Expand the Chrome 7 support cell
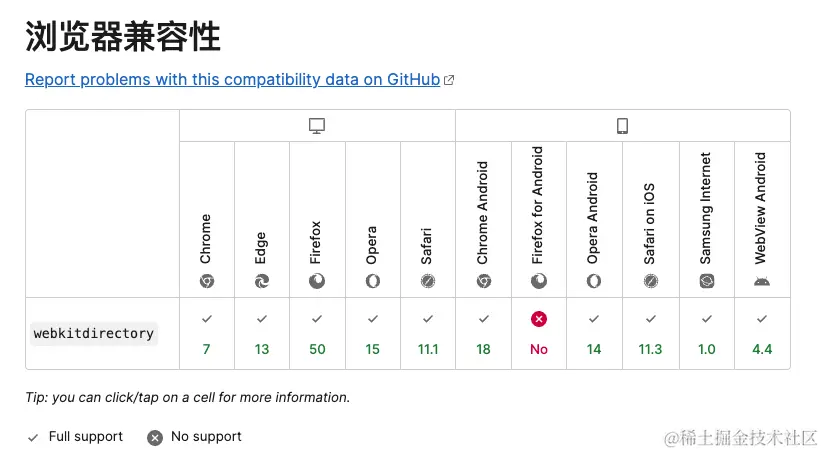Image resolution: width=824 pixels, height=454 pixels. click(x=207, y=334)
